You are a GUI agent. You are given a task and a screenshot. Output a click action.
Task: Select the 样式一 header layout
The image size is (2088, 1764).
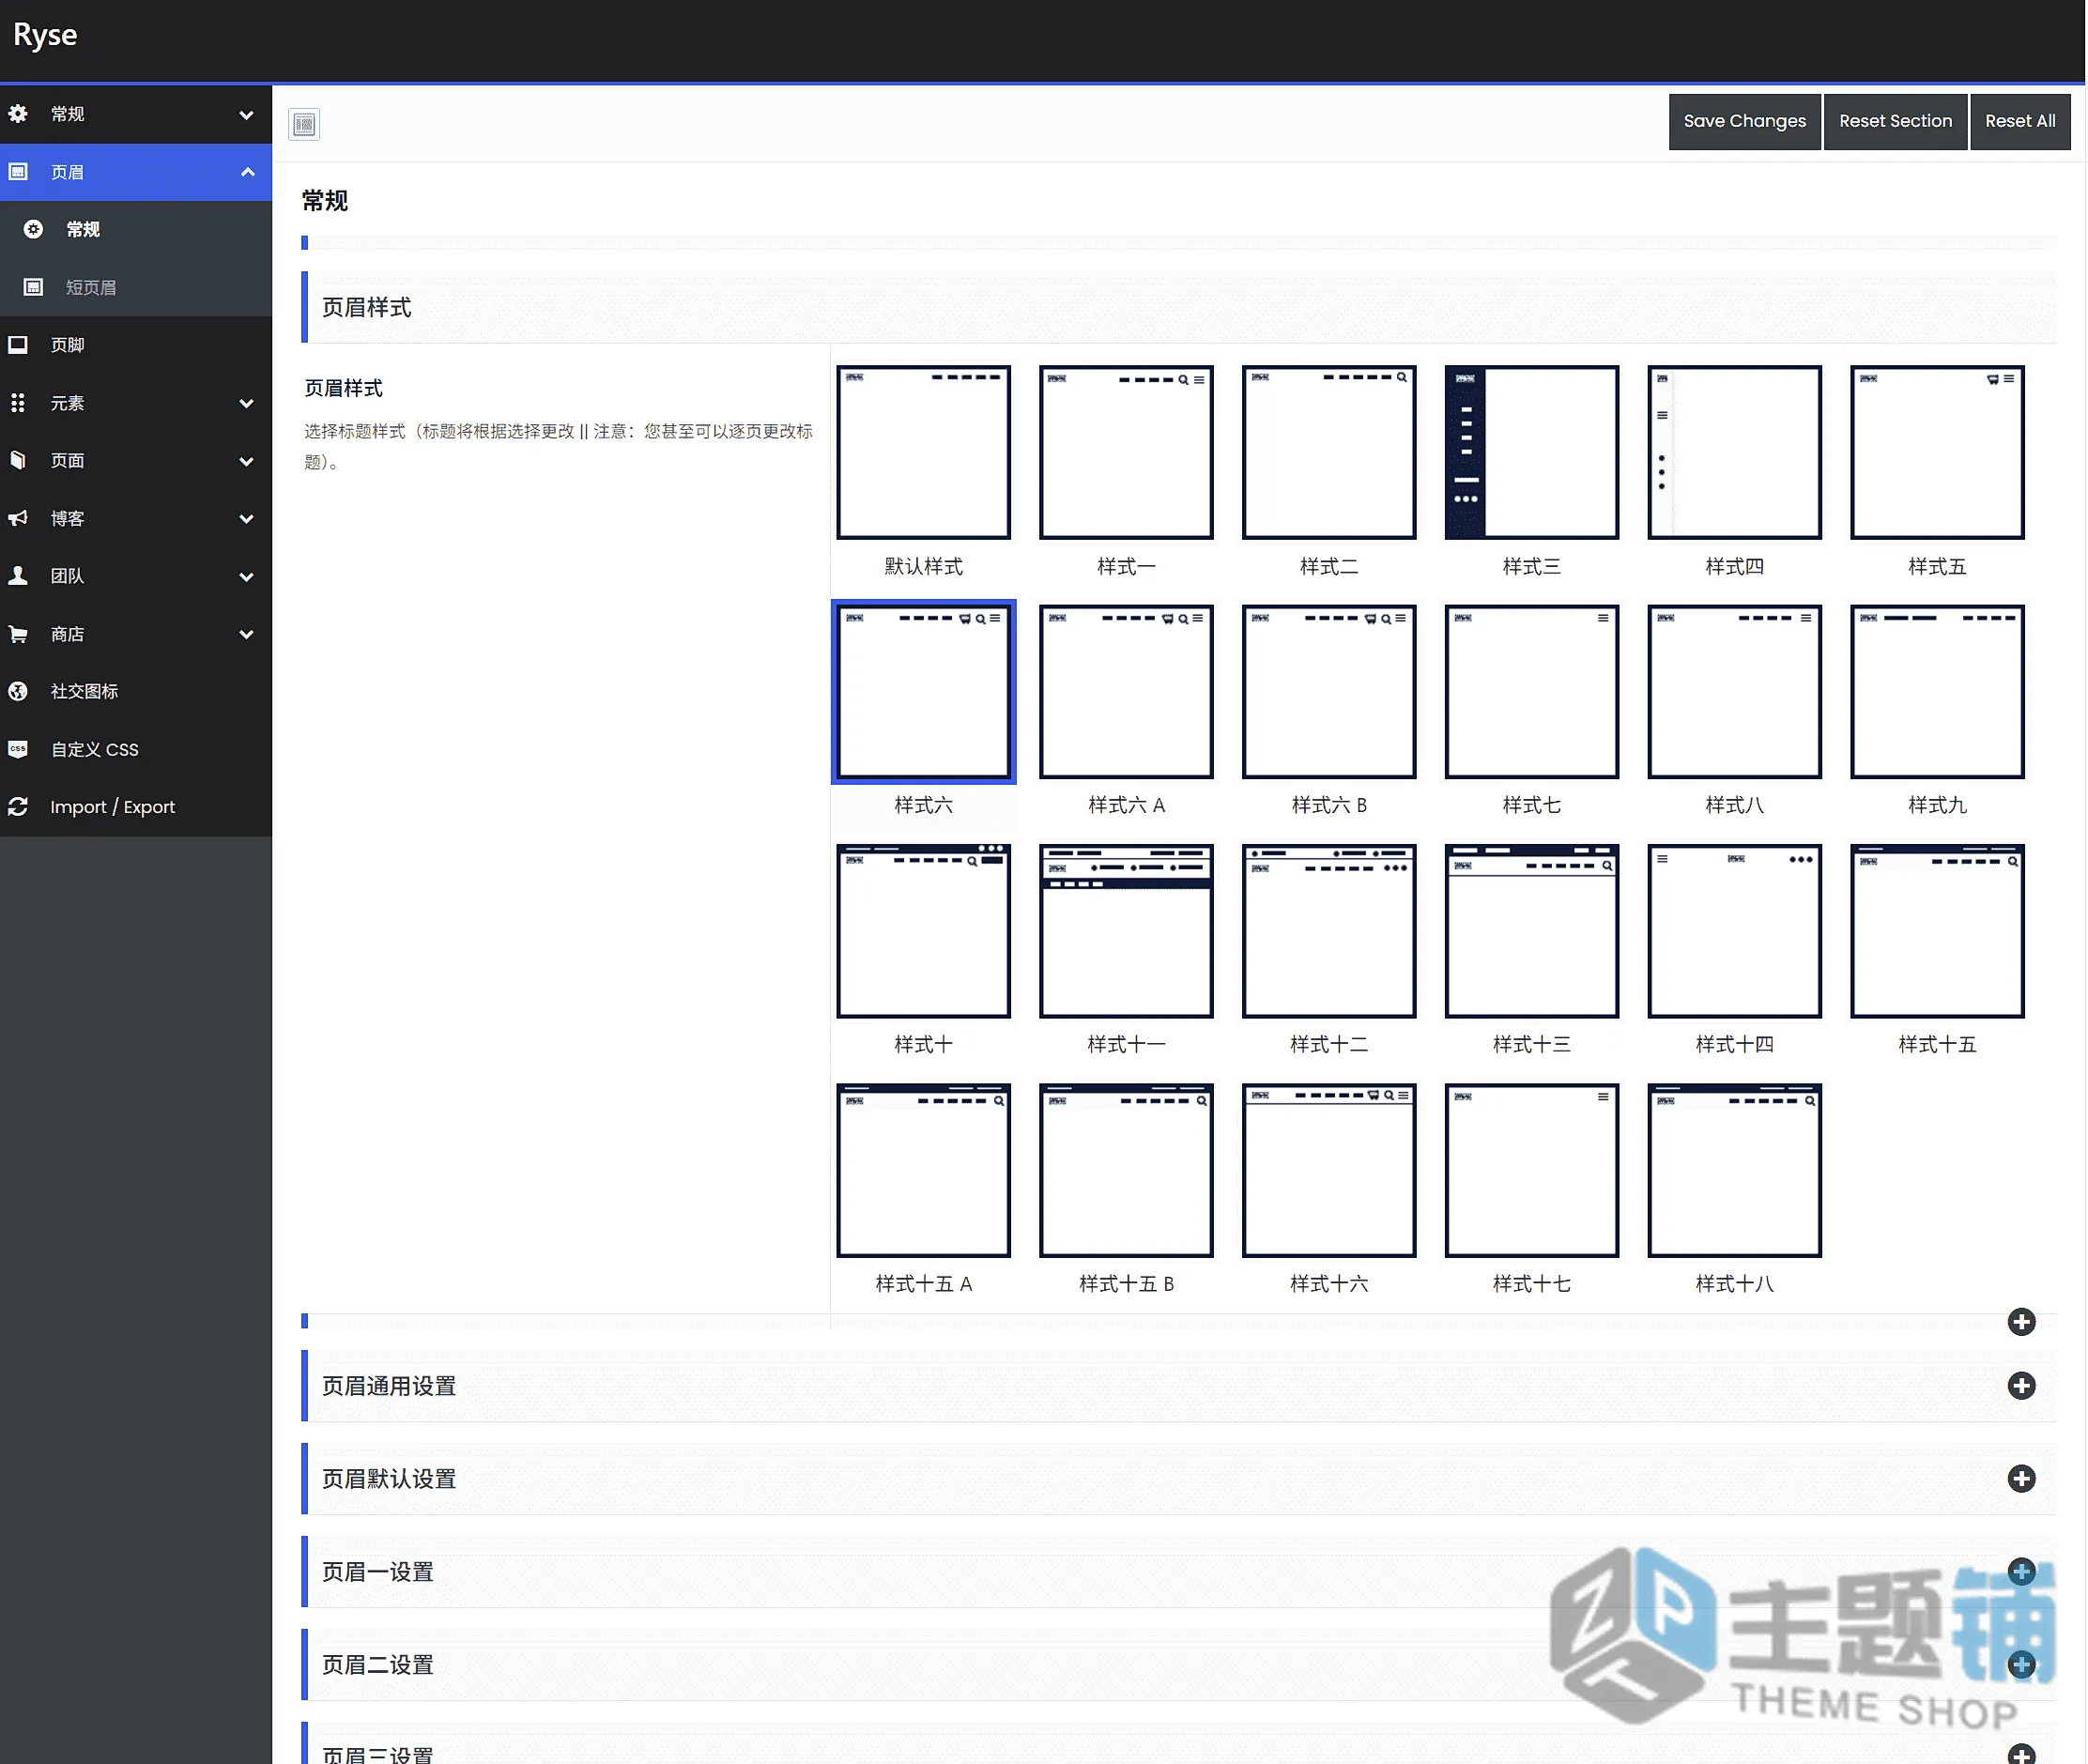(x=1126, y=452)
